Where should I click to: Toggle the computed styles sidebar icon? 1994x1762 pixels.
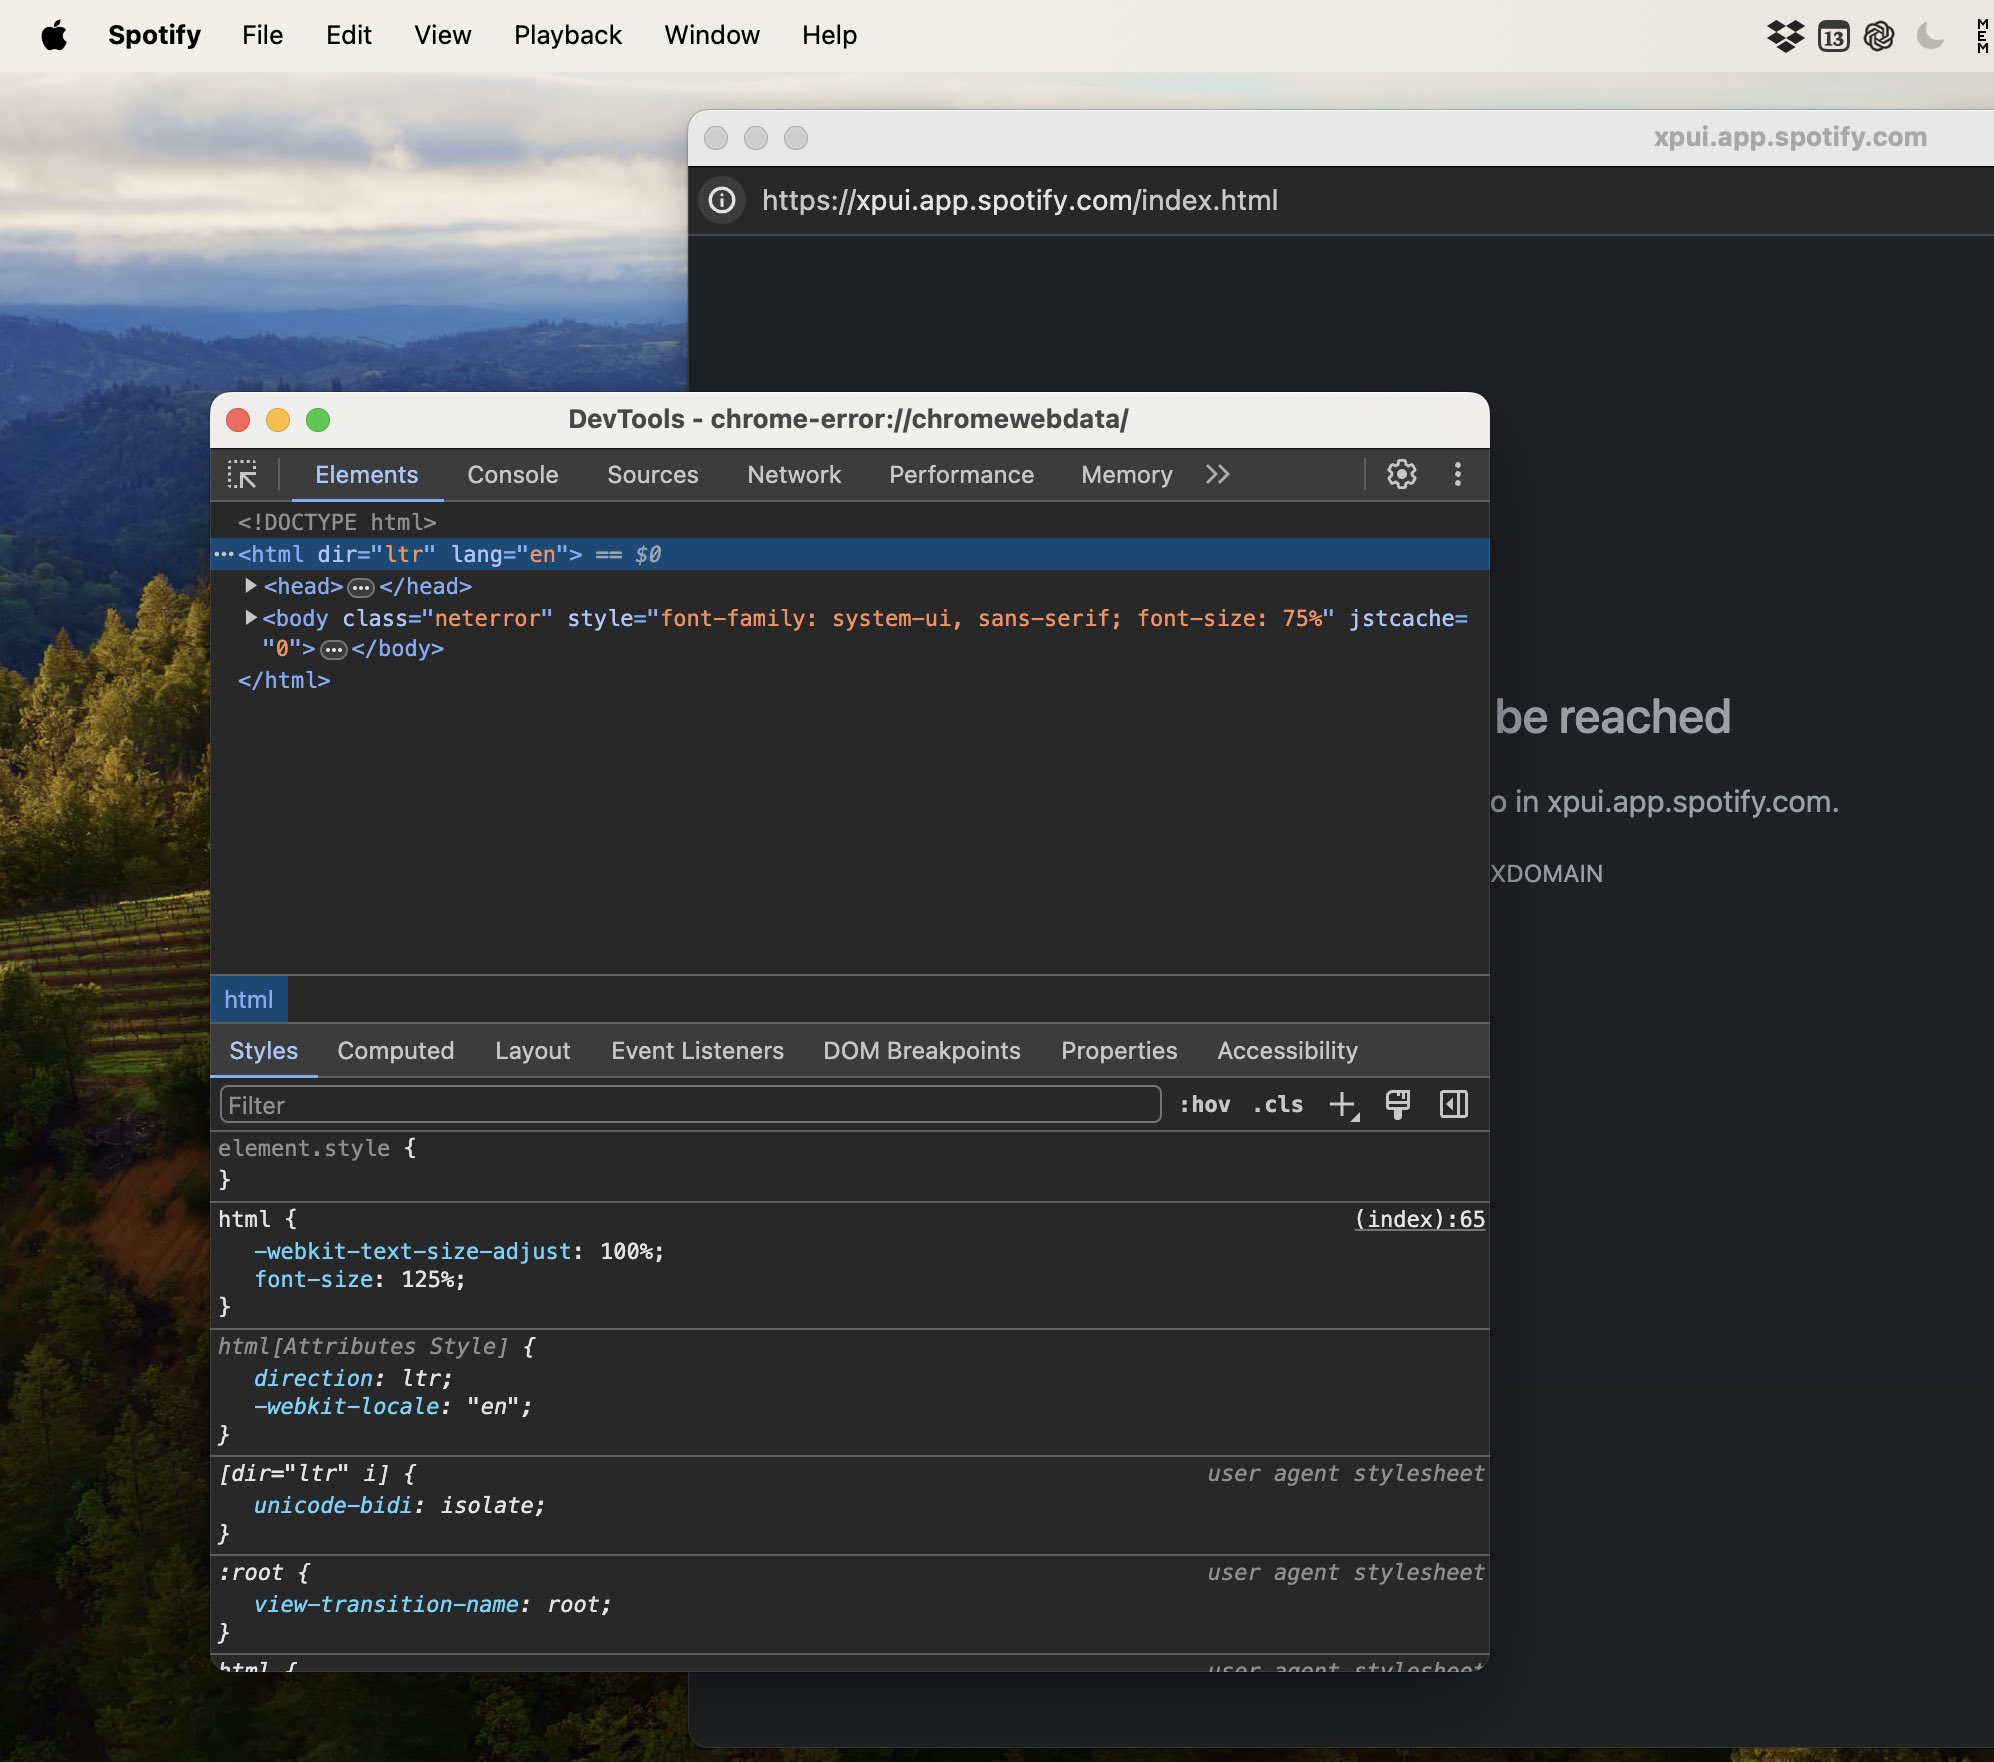pyautogui.click(x=1453, y=1105)
